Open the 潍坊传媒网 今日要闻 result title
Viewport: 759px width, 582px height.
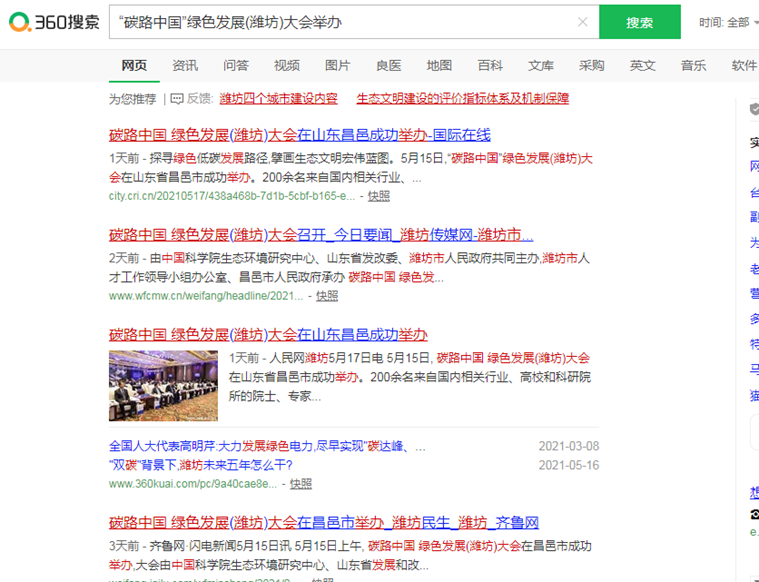tap(321, 235)
